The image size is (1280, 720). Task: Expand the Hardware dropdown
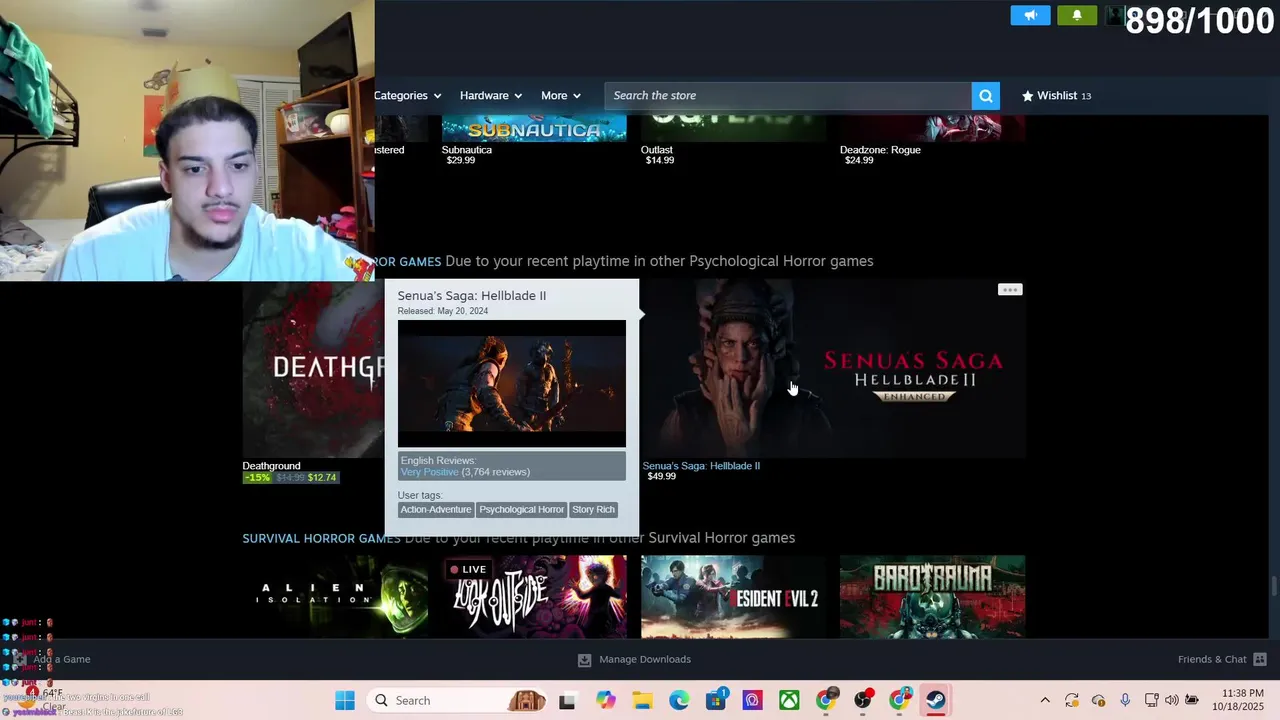point(491,96)
